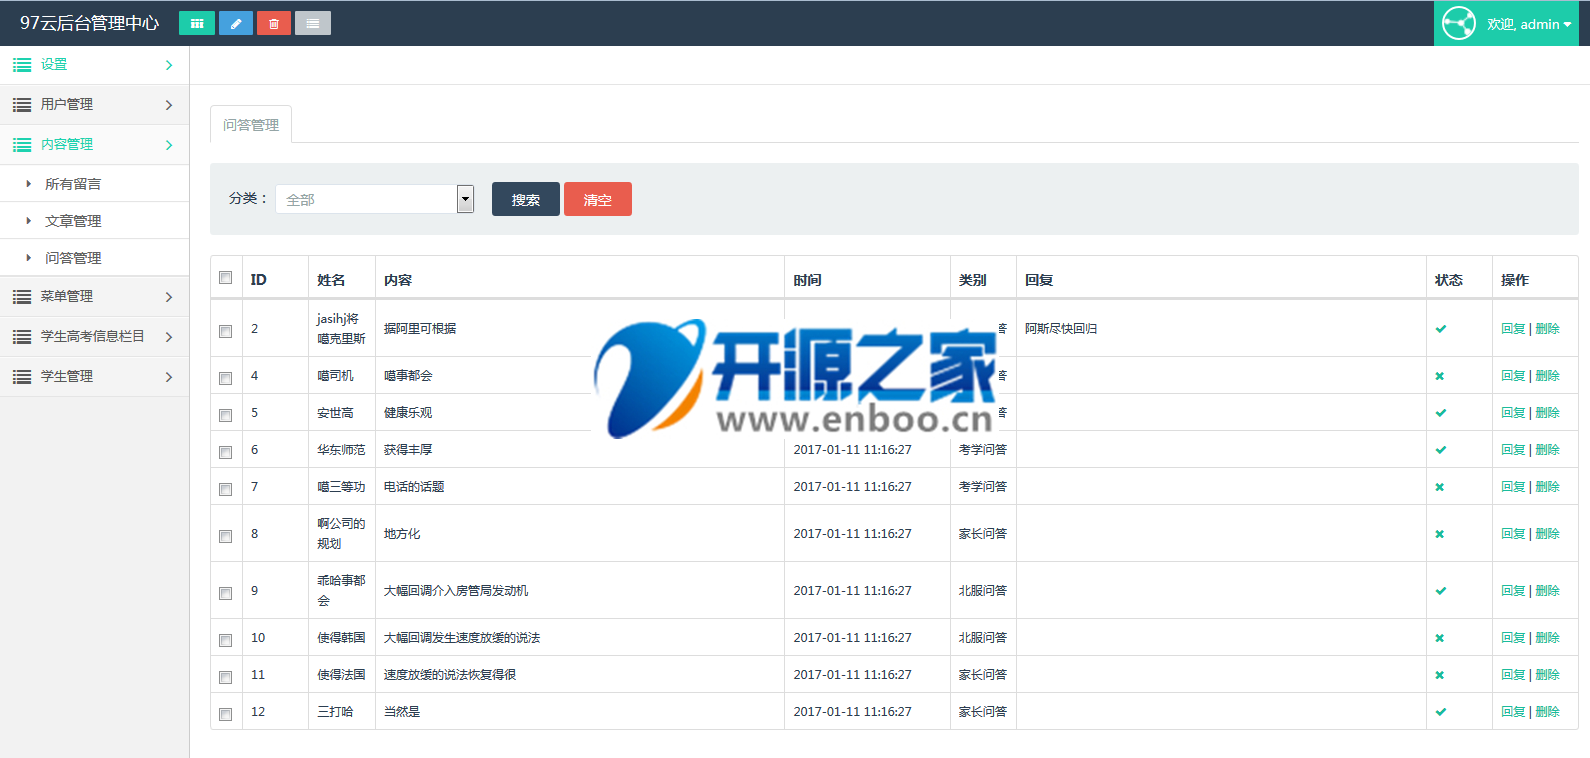Click the cross status icon for ID 7
The width and height of the screenshot is (1590, 758).
pyautogui.click(x=1440, y=487)
